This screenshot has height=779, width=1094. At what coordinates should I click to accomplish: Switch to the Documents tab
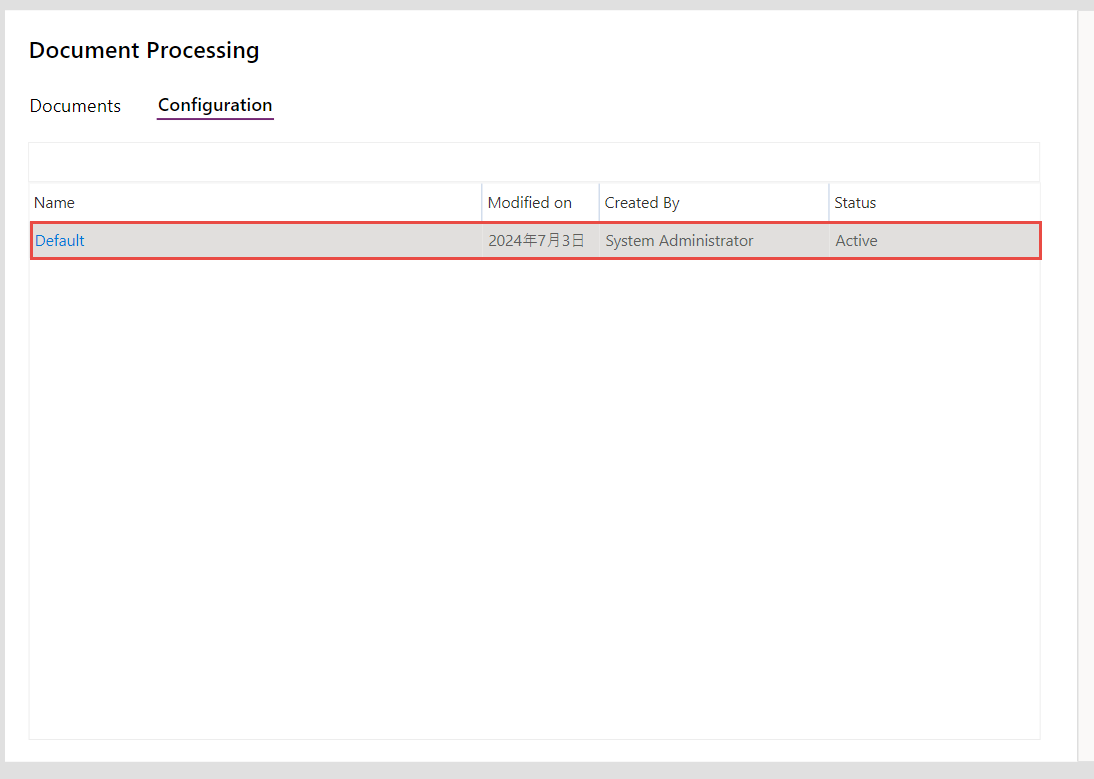(x=75, y=106)
